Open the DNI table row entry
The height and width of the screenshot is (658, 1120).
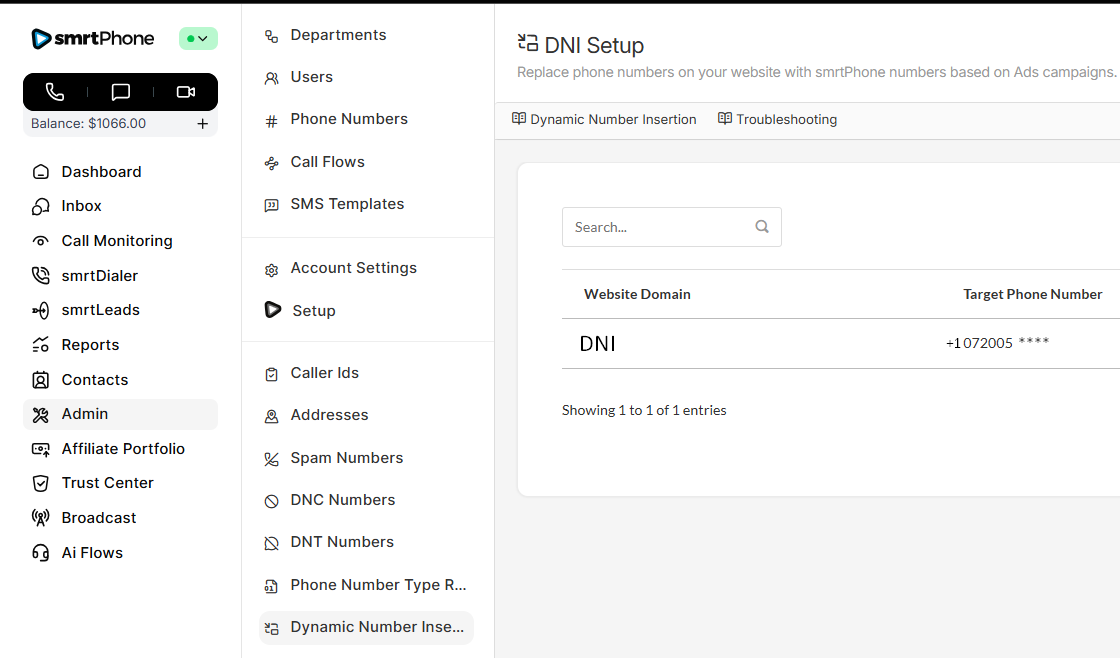point(598,344)
